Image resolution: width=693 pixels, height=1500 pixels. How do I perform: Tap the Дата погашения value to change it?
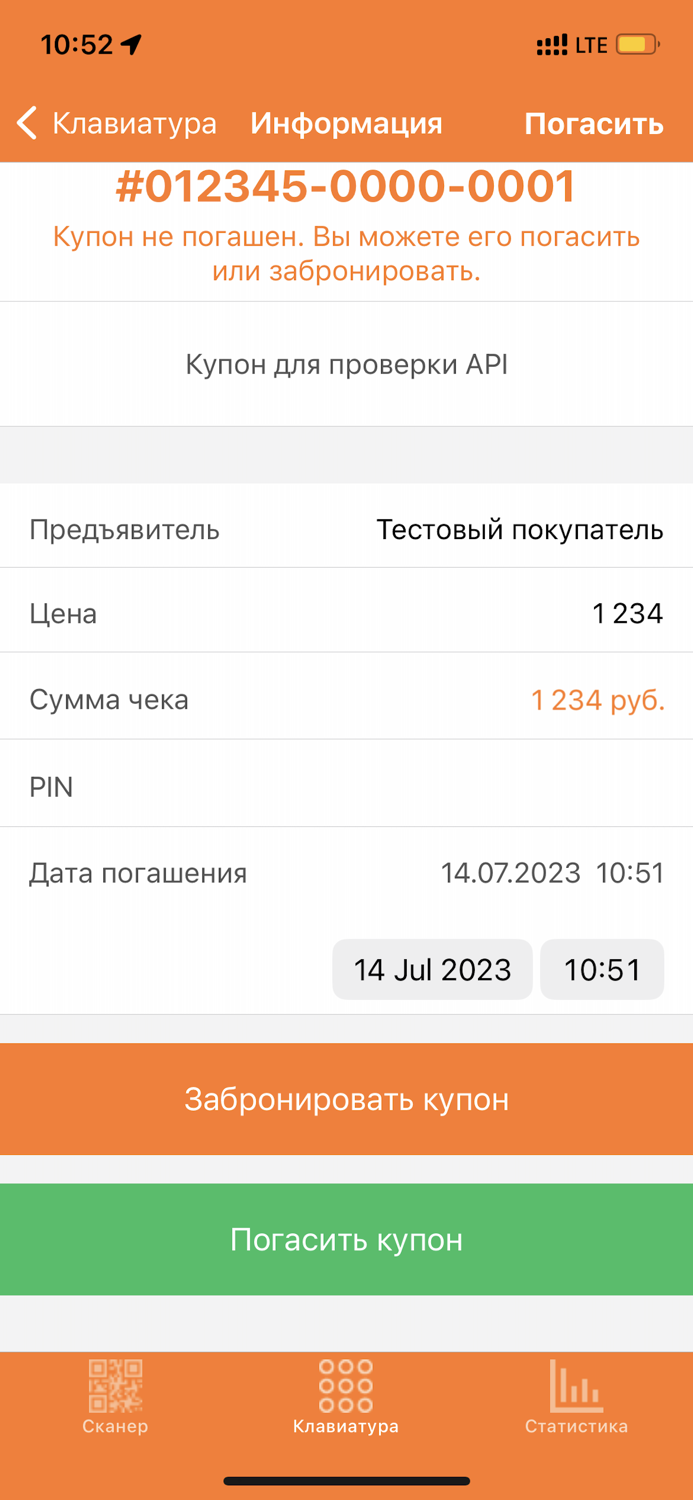pos(553,872)
